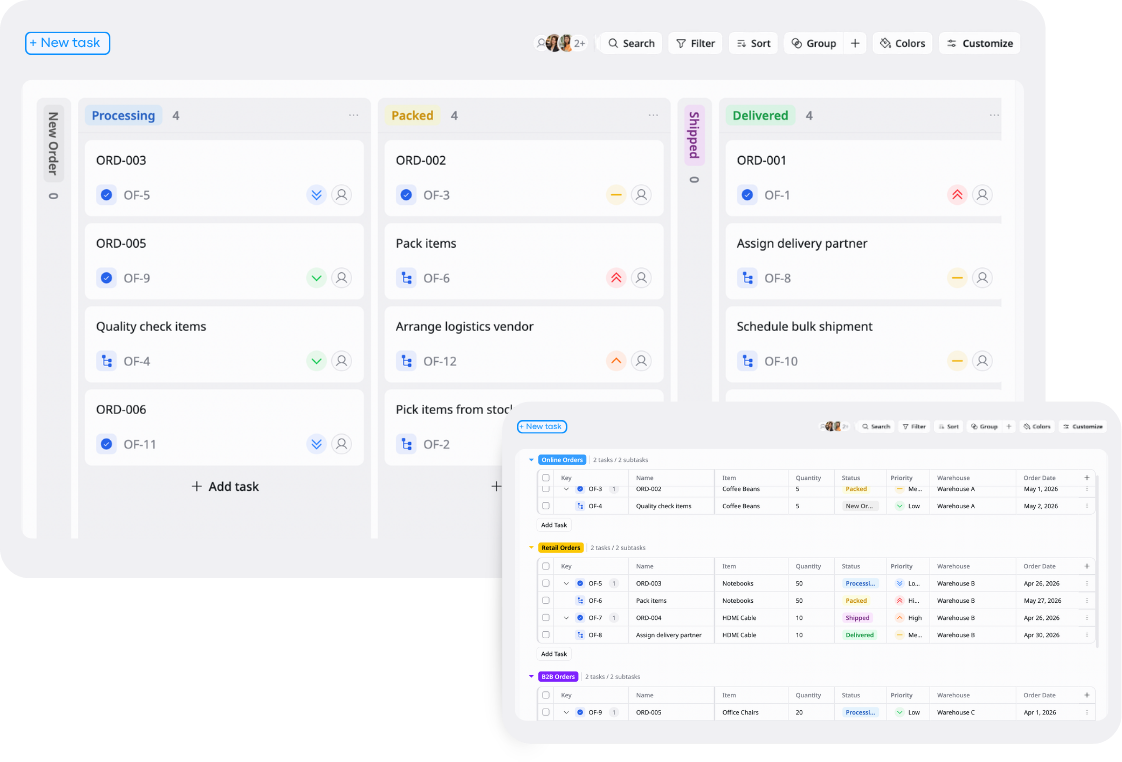Open Colors options in board view
The height and width of the screenshot is (762, 1122).
point(902,43)
